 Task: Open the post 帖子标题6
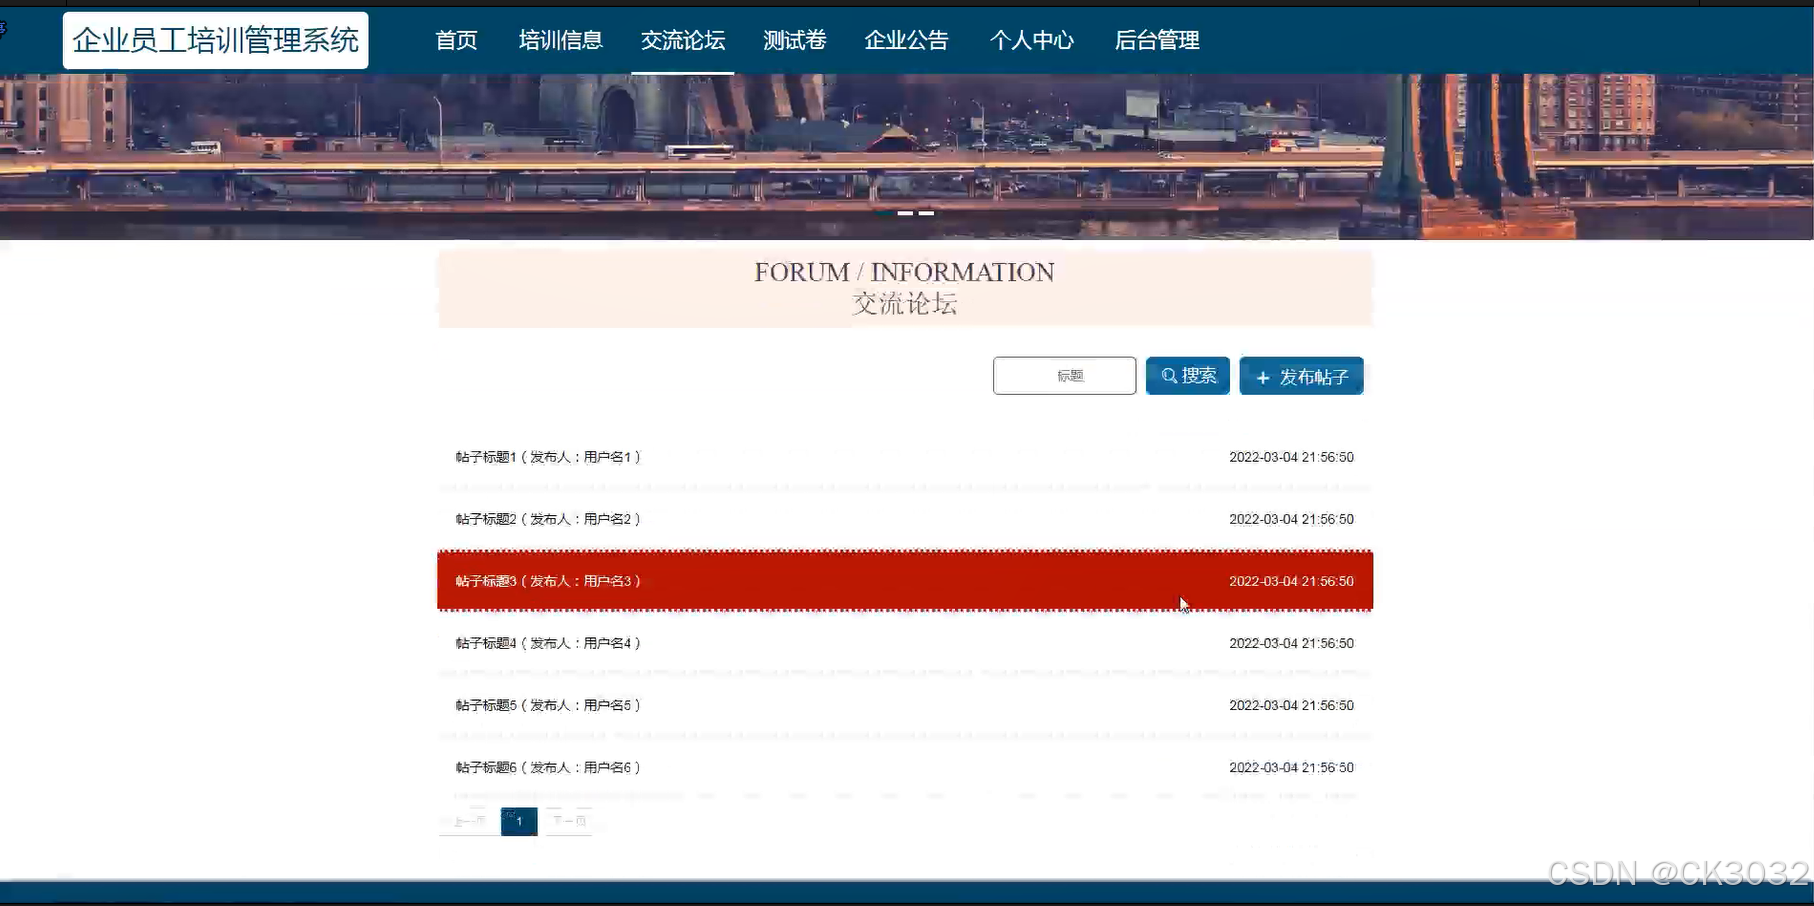tap(546, 767)
